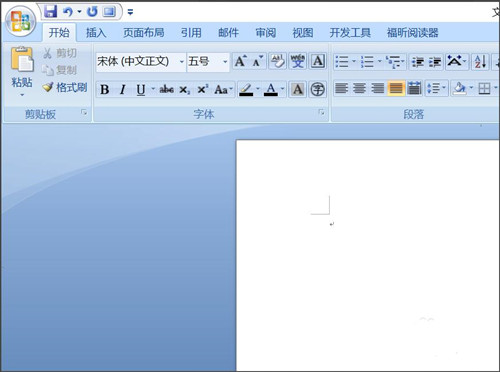This screenshot has width=500, height=372.
Task: Shrink the font size
Action: (x=258, y=61)
